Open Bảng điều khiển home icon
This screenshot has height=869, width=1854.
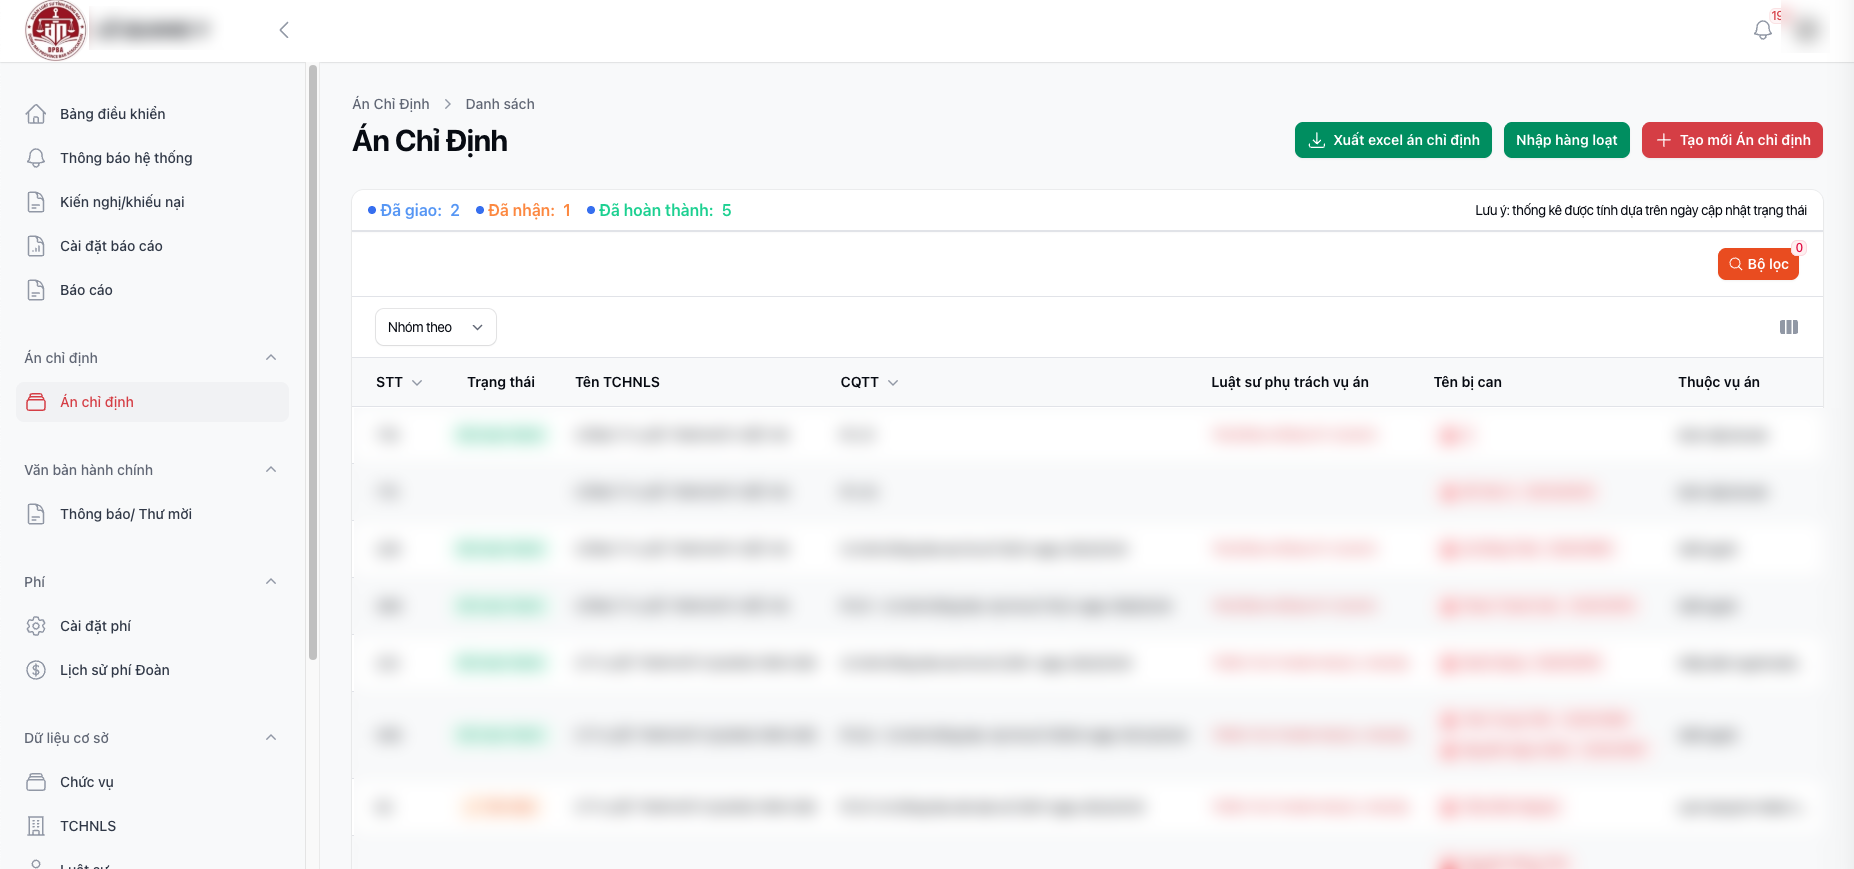(36, 114)
